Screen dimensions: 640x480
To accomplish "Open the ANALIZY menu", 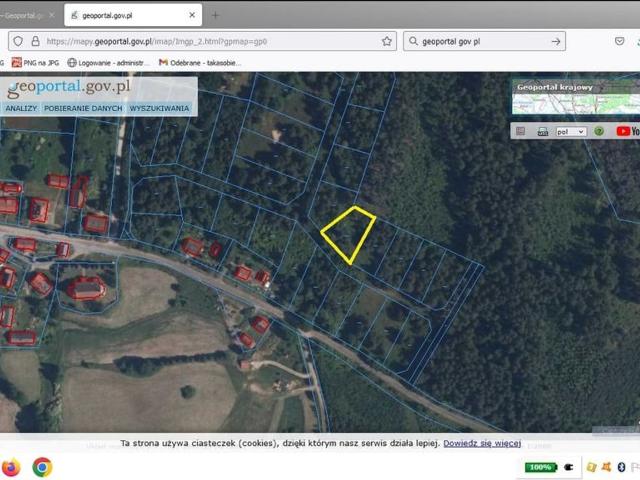I will point(21,107).
